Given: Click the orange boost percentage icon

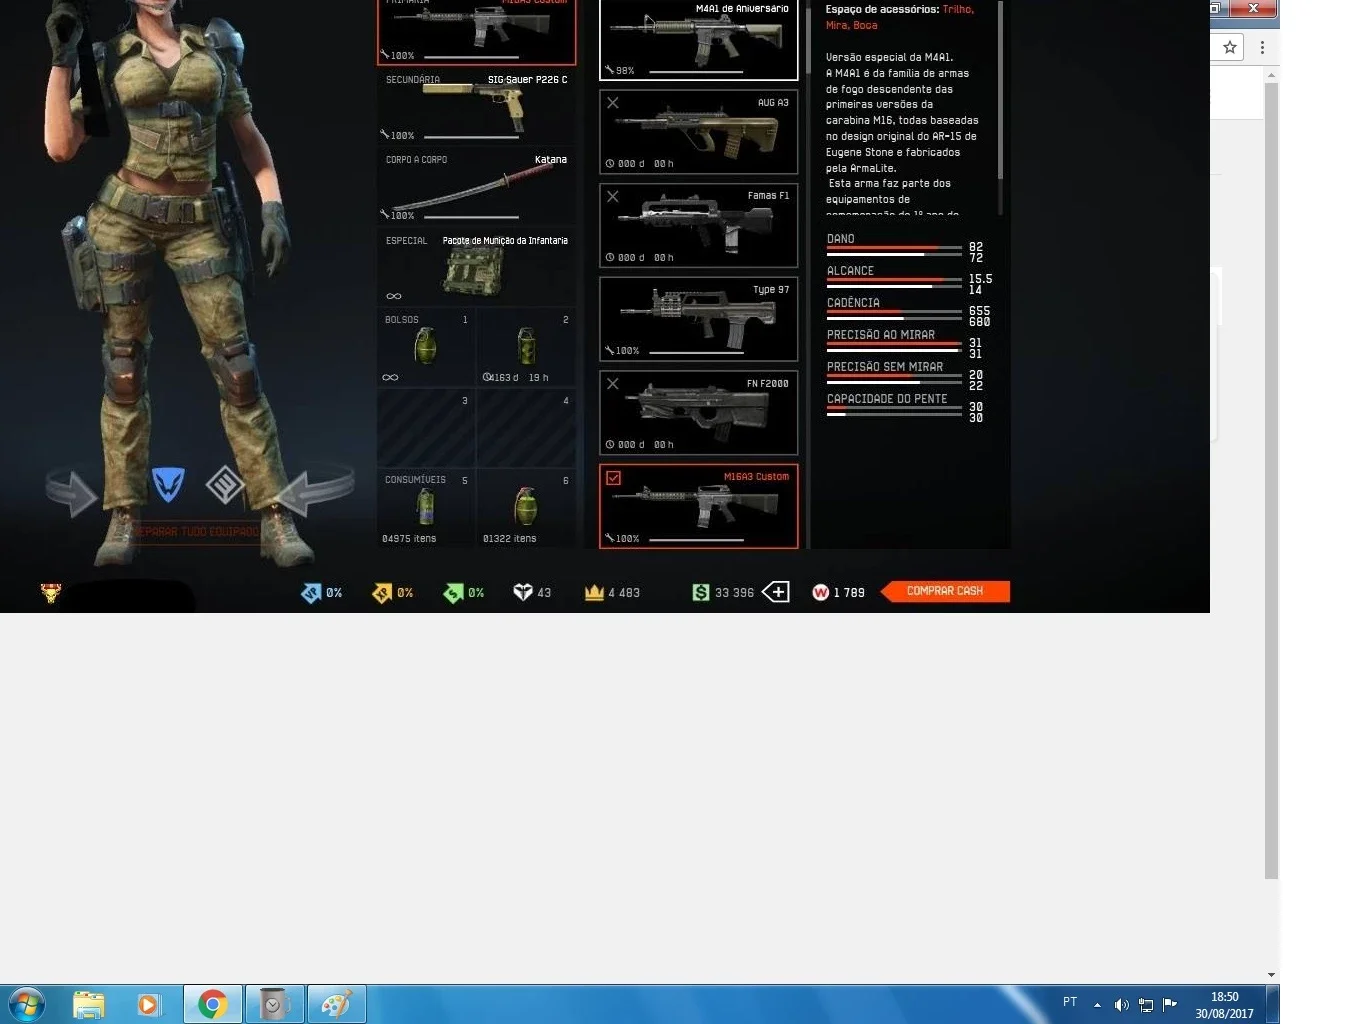Looking at the screenshot, I should pyautogui.click(x=382, y=593).
